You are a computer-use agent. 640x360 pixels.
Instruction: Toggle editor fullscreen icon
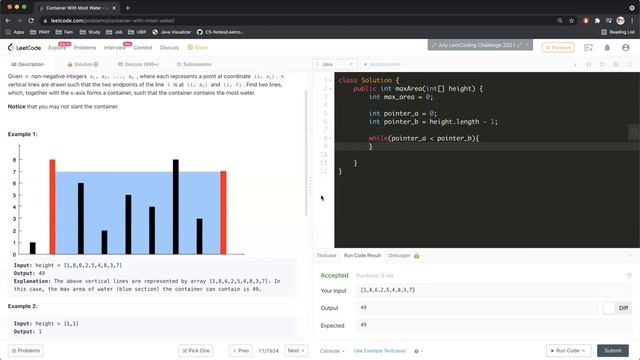(629, 64)
